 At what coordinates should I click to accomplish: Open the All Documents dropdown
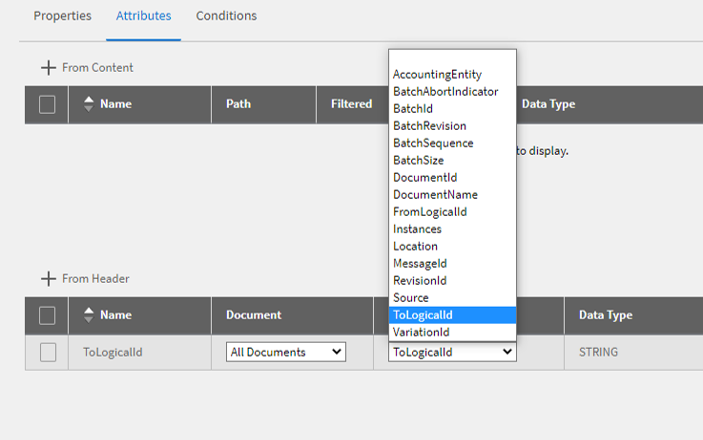[x=286, y=352]
